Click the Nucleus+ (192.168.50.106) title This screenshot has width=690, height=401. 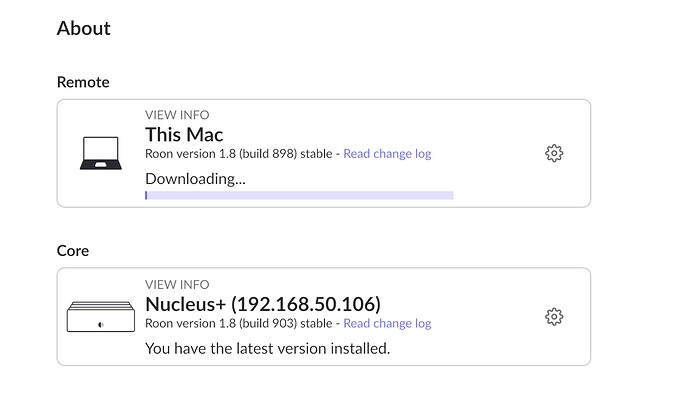point(263,304)
